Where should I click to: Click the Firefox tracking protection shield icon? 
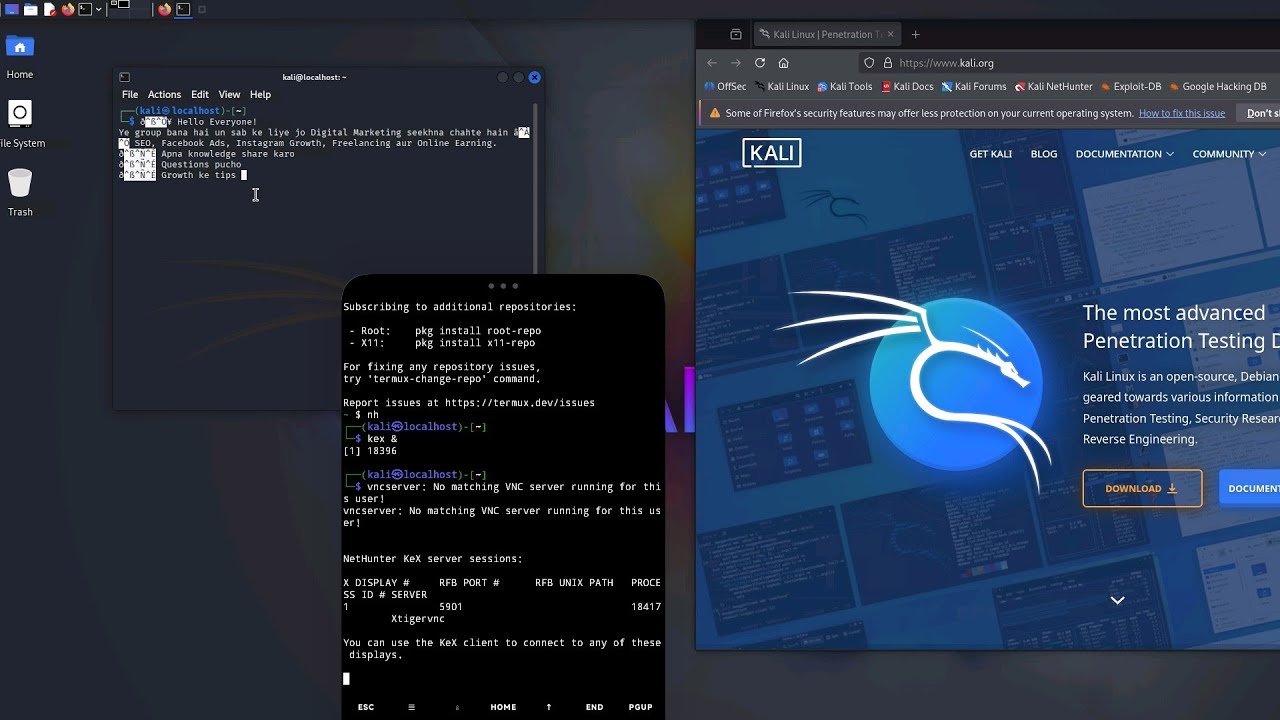tap(869, 62)
